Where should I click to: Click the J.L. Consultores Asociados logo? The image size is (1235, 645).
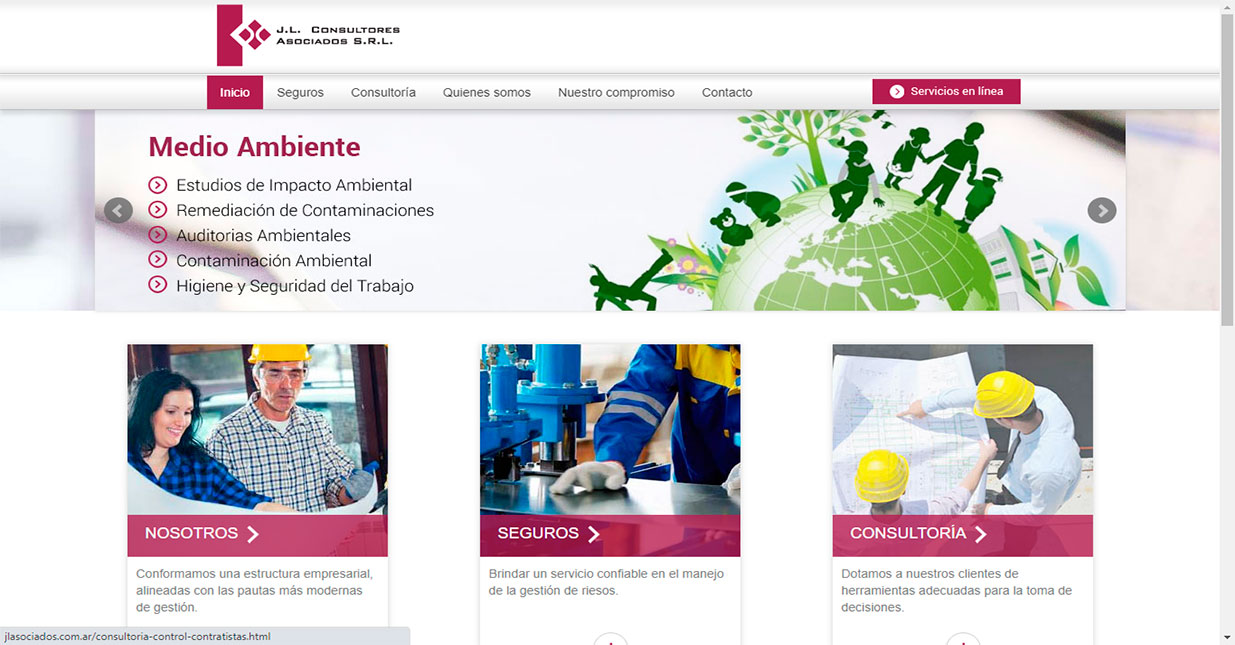coord(308,35)
